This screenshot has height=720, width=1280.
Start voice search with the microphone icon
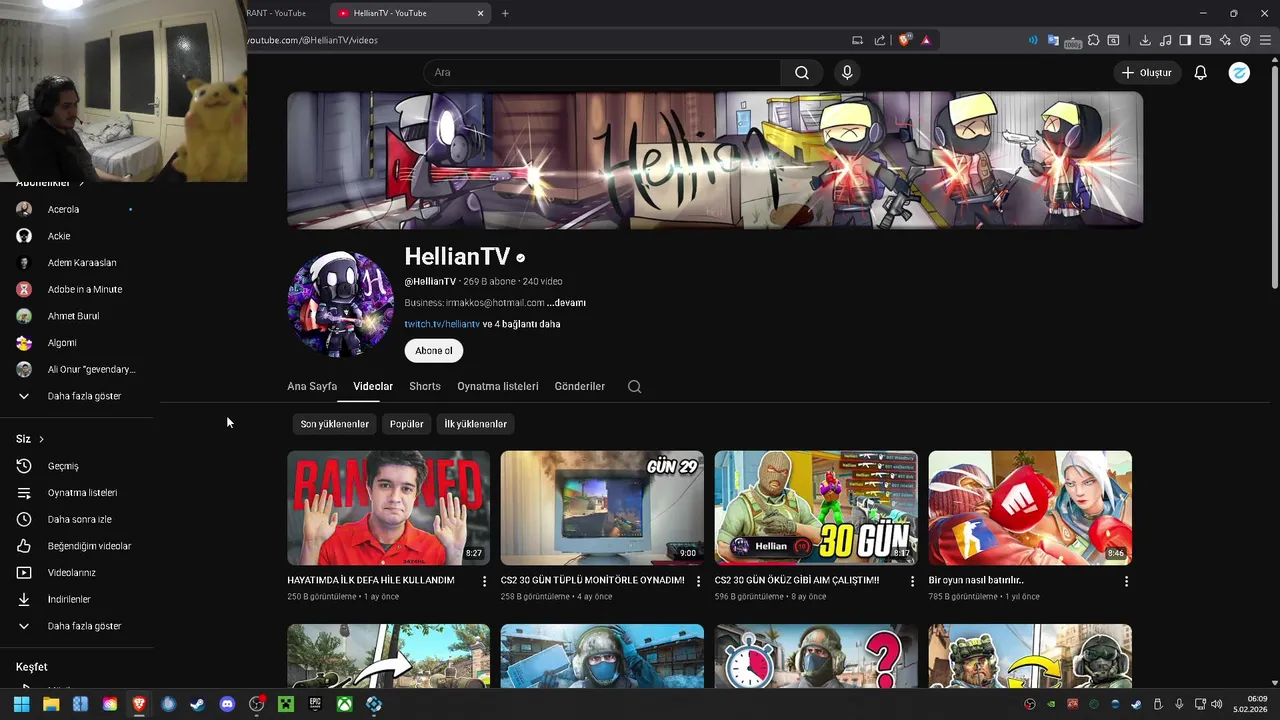(x=847, y=73)
